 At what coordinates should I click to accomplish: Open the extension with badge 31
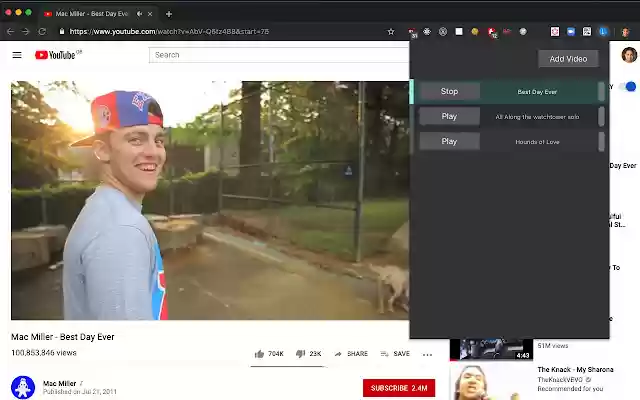pos(412,32)
